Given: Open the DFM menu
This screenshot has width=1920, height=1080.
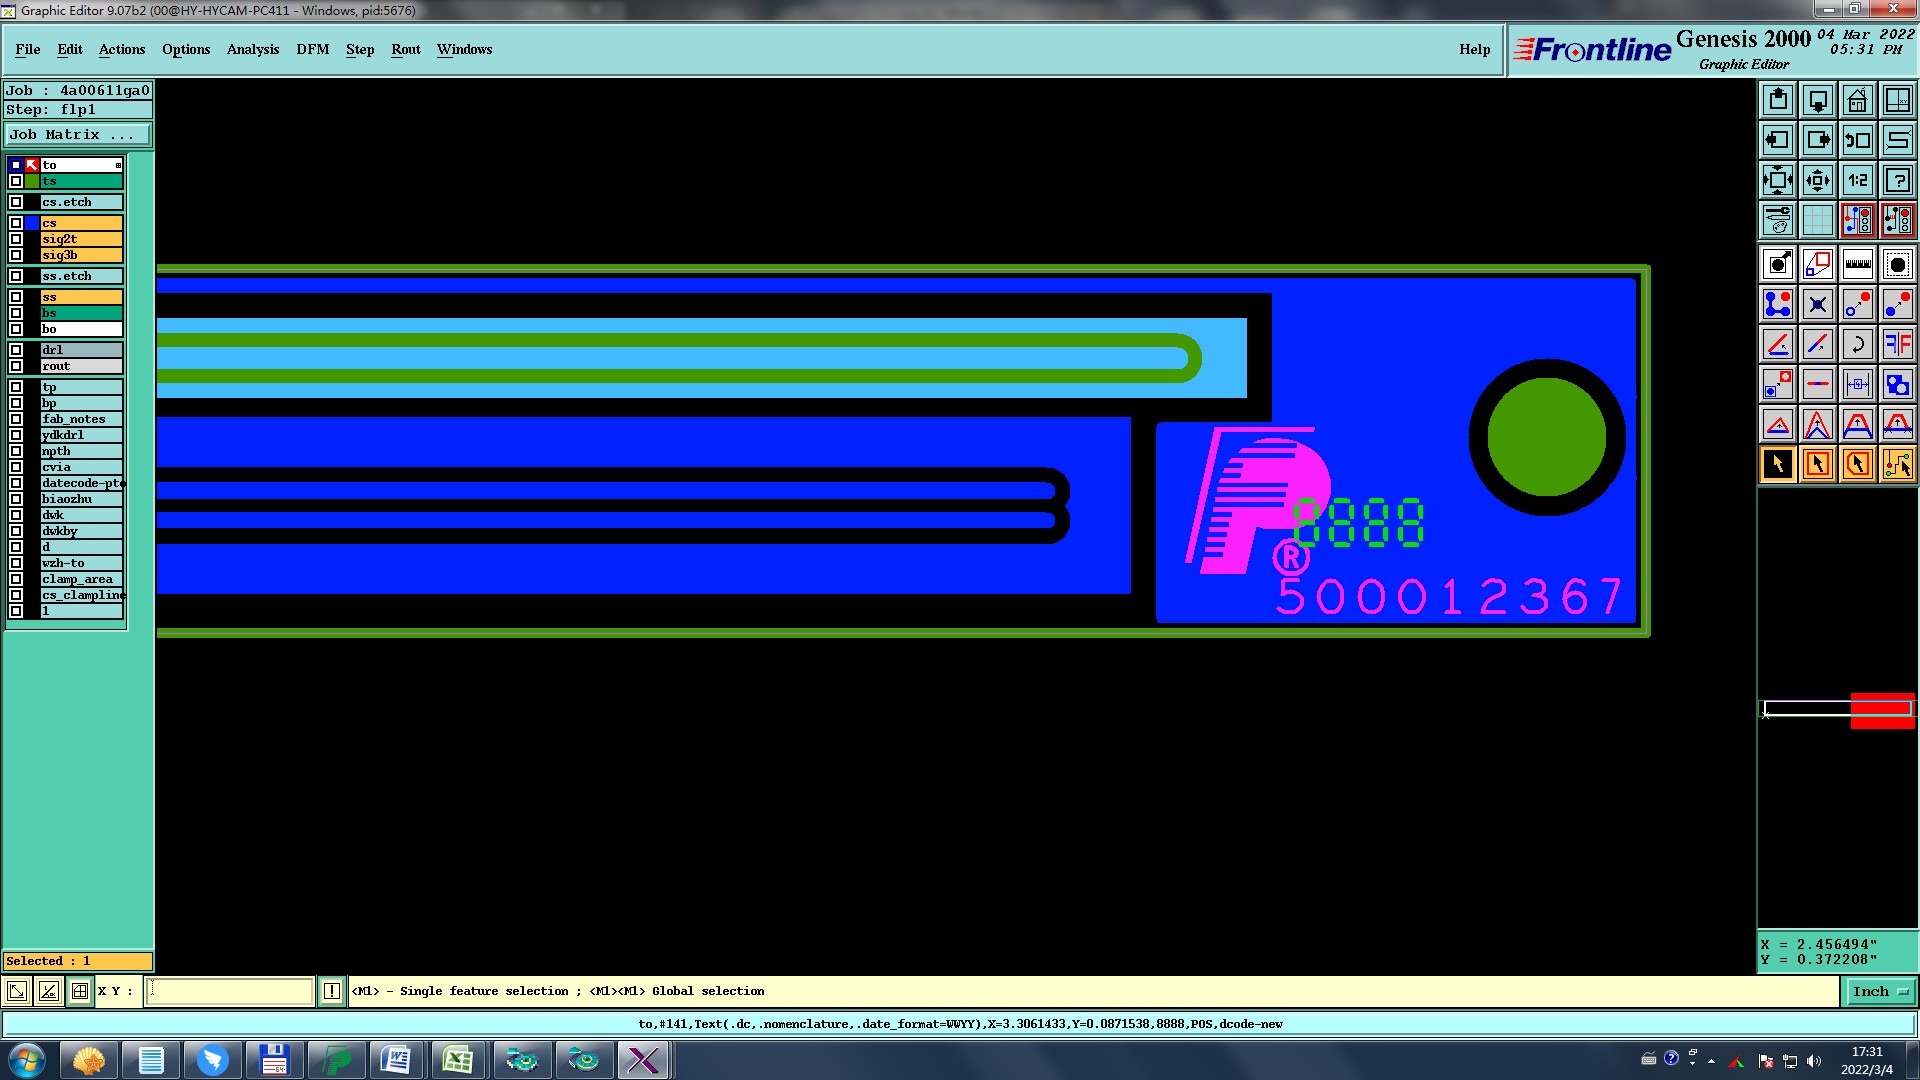Looking at the screenshot, I should 312,49.
